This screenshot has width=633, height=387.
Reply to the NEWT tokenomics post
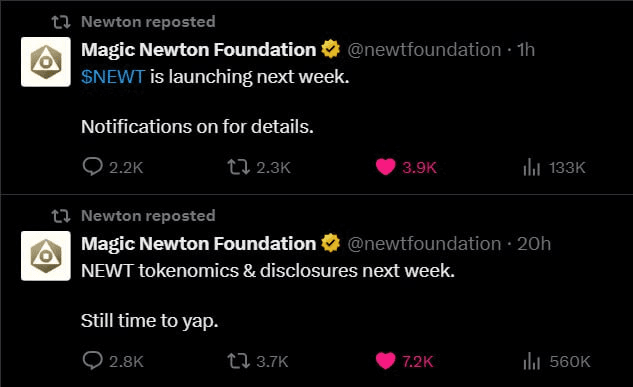[x=92, y=360]
